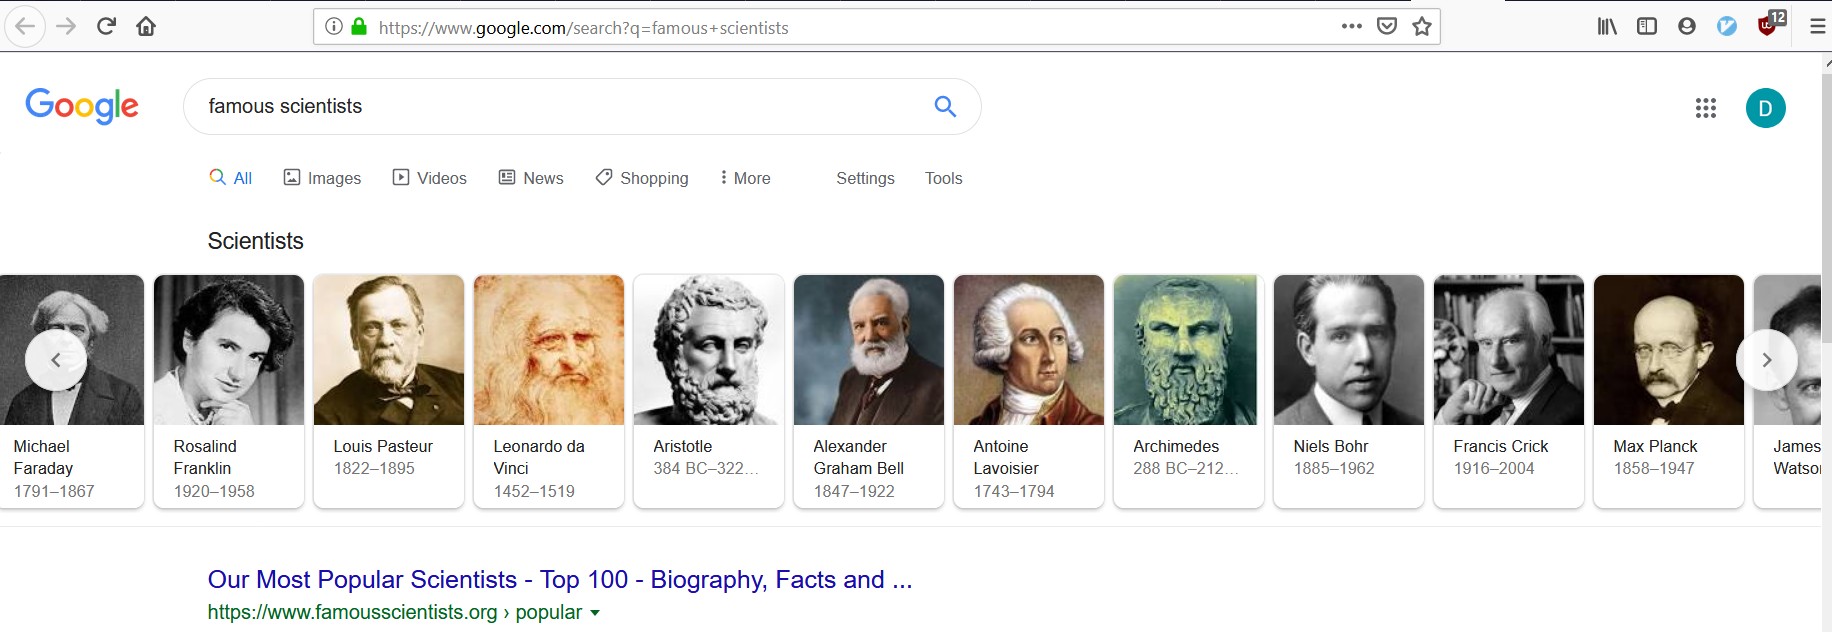Switch to the News tab

click(531, 178)
